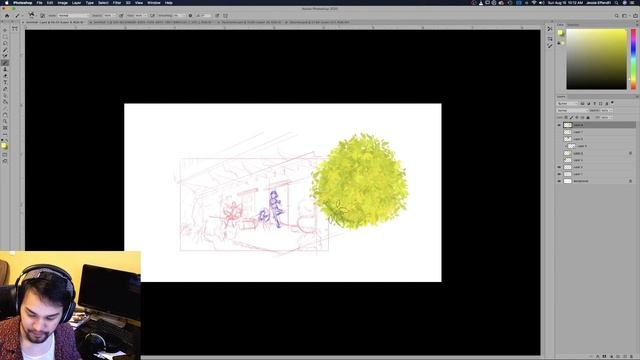Select the Clone Stamp tool

coord(5,69)
